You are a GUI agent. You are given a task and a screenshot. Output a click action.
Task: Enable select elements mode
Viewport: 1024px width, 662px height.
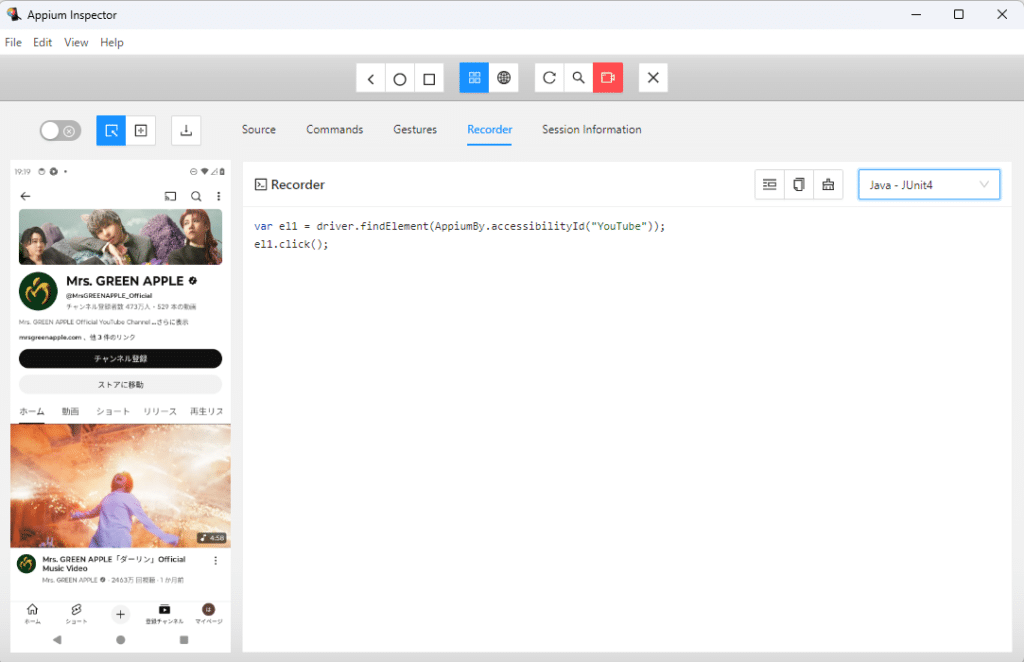(111, 131)
